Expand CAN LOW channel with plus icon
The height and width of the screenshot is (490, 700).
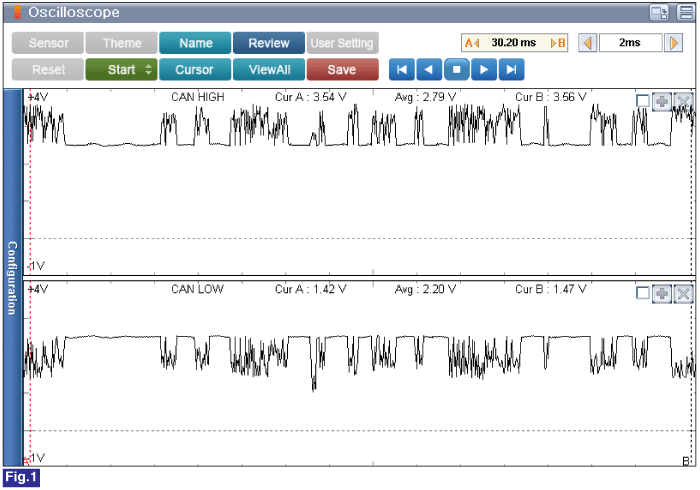pyautogui.click(x=662, y=294)
